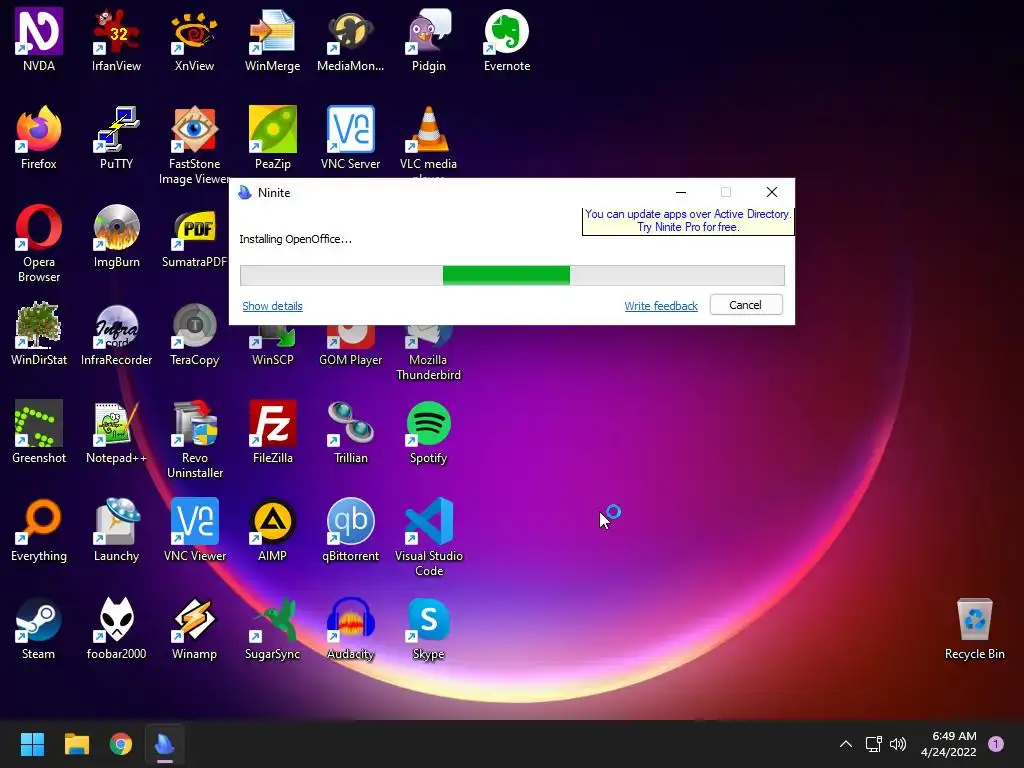Select the Trillian desktop icon
The height and width of the screenshot is (768, 1024).
pos(350,423)
